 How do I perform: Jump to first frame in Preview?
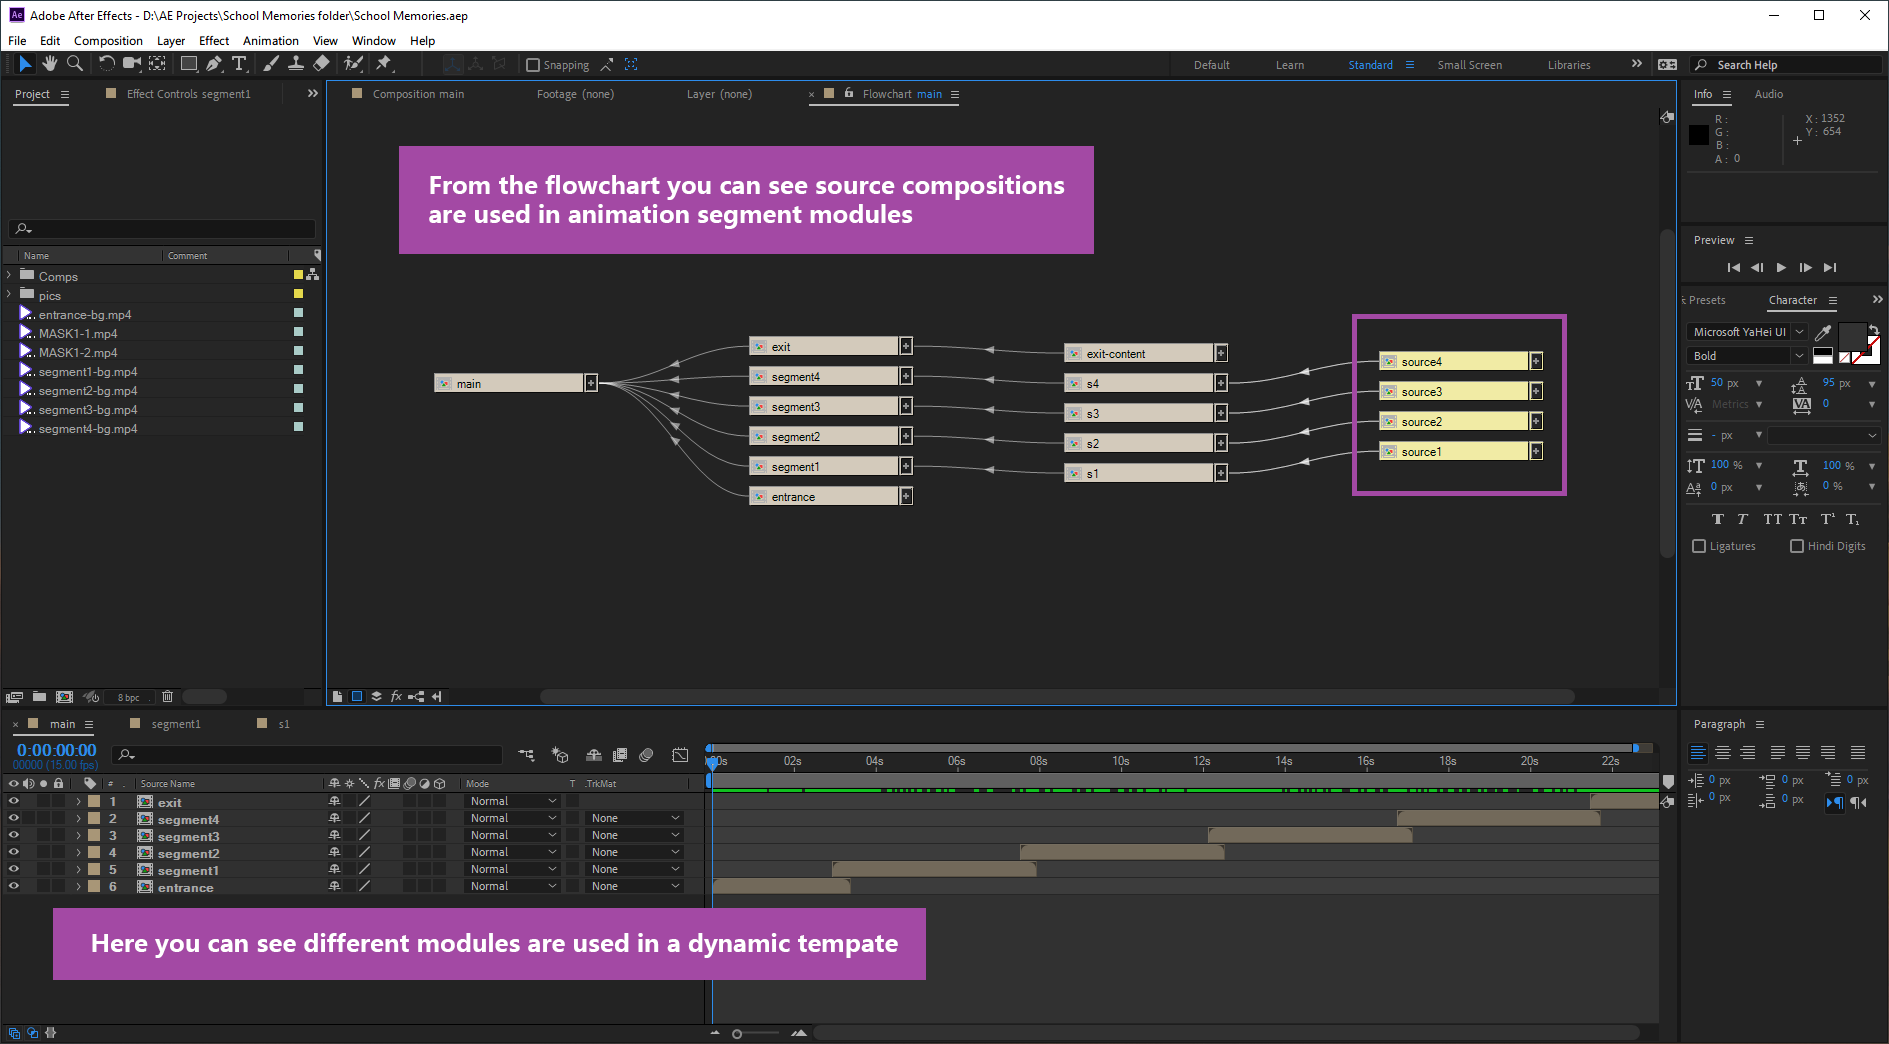(x=1733, y=267)
